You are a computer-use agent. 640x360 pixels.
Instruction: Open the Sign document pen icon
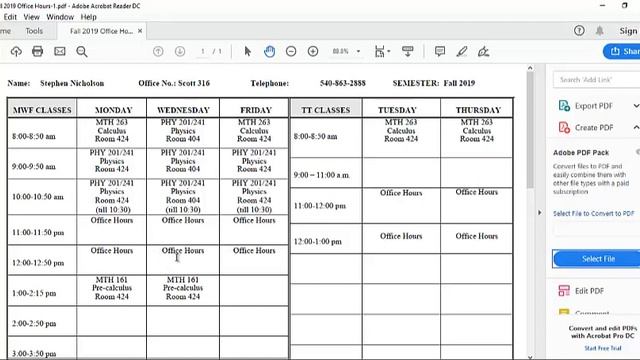point(483,51)
